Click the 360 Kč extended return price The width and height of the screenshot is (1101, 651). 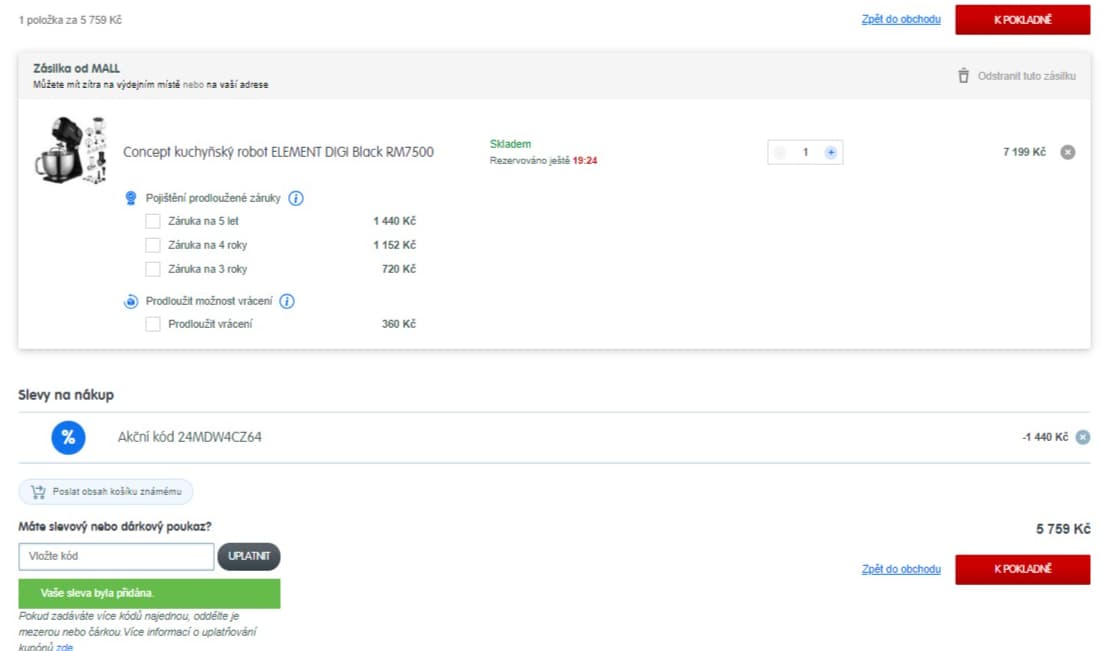[x=398, y=324]
